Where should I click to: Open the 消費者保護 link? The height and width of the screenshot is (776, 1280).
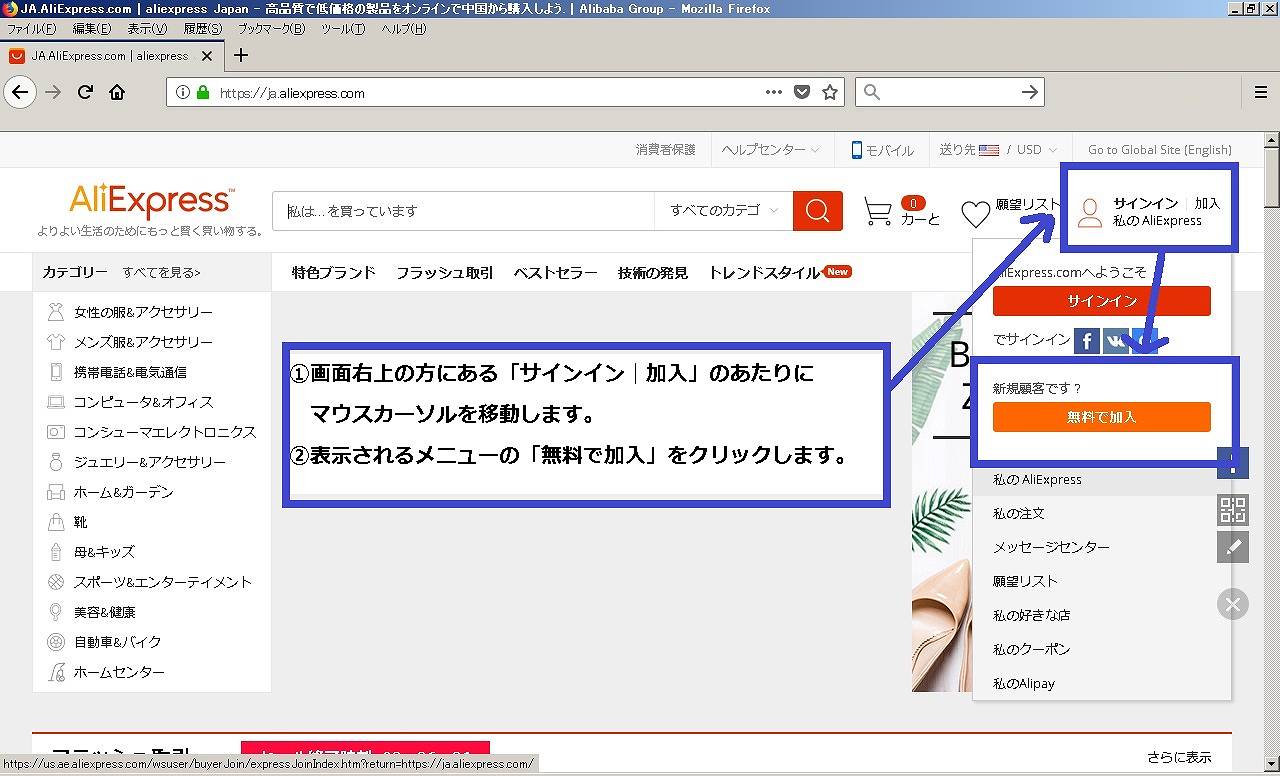click(x=665, y=150)
